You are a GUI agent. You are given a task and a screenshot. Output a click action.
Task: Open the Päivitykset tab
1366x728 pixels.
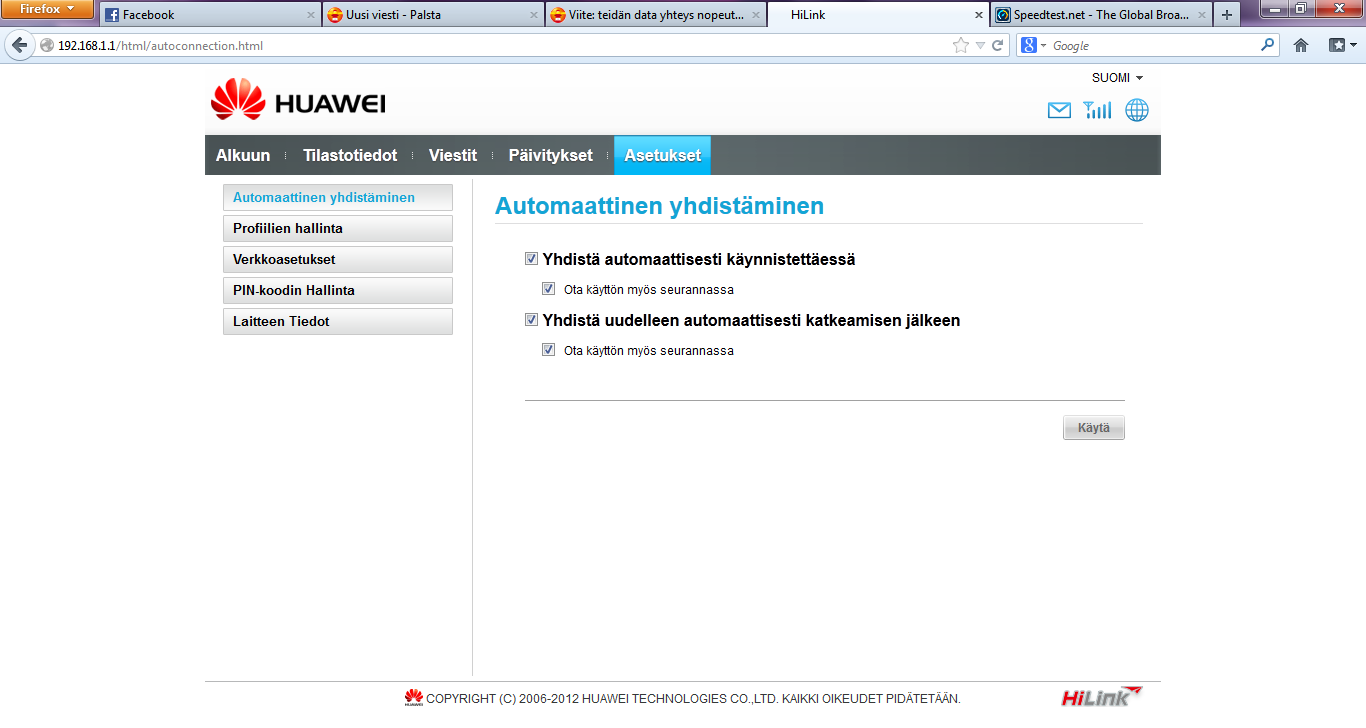point(550,155)
